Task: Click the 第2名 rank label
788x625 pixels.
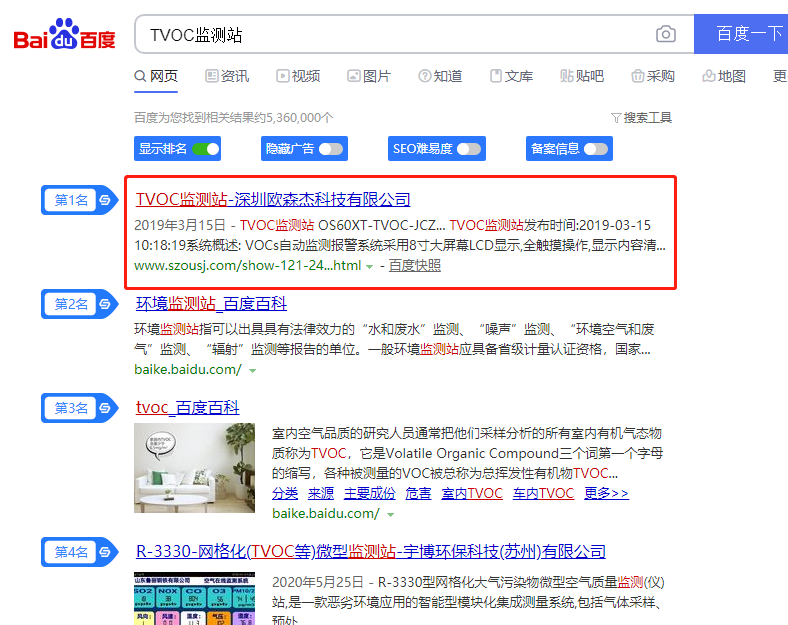Action: 71,304
